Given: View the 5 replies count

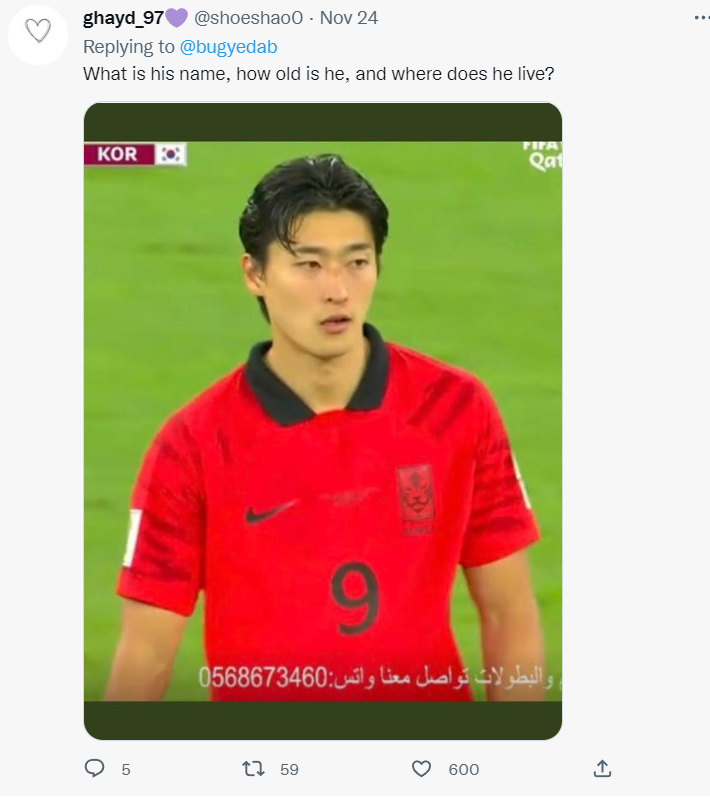Looking at the screenshot, I should (126, 770).
